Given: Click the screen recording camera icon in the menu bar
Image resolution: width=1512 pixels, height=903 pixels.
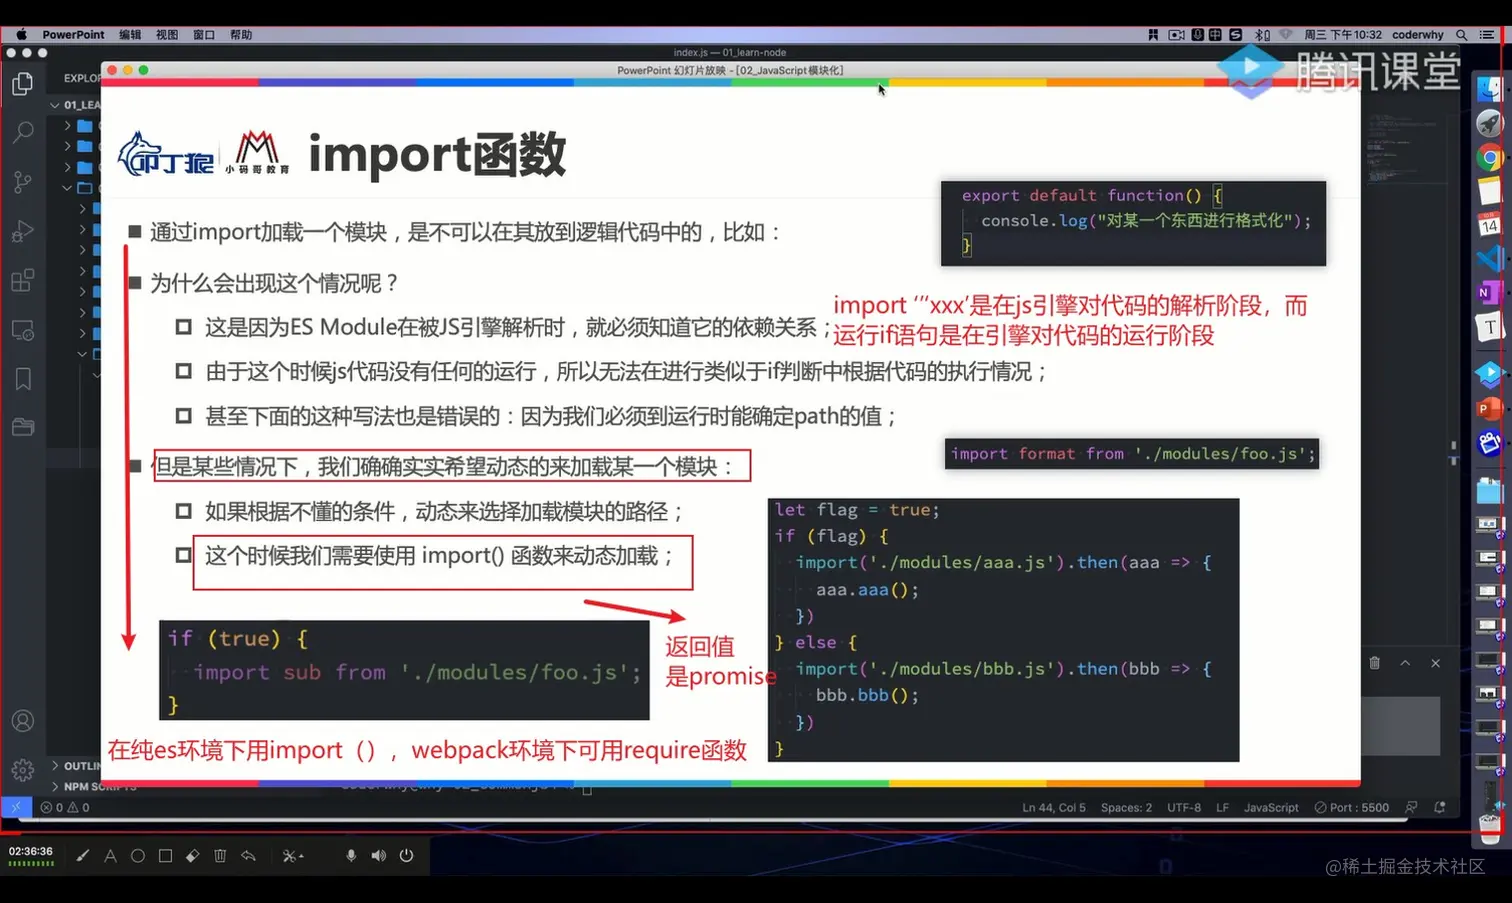Looking at the screenshot, I should (x=1177, y=34).
